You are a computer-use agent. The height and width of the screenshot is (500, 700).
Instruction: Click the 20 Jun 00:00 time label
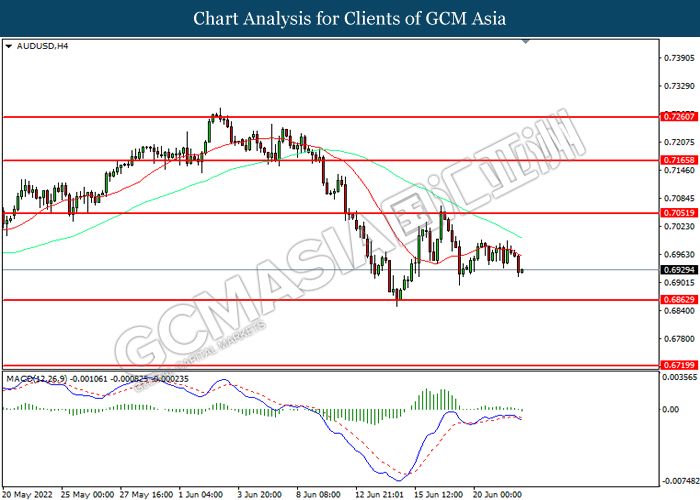[x=497, y=494]
